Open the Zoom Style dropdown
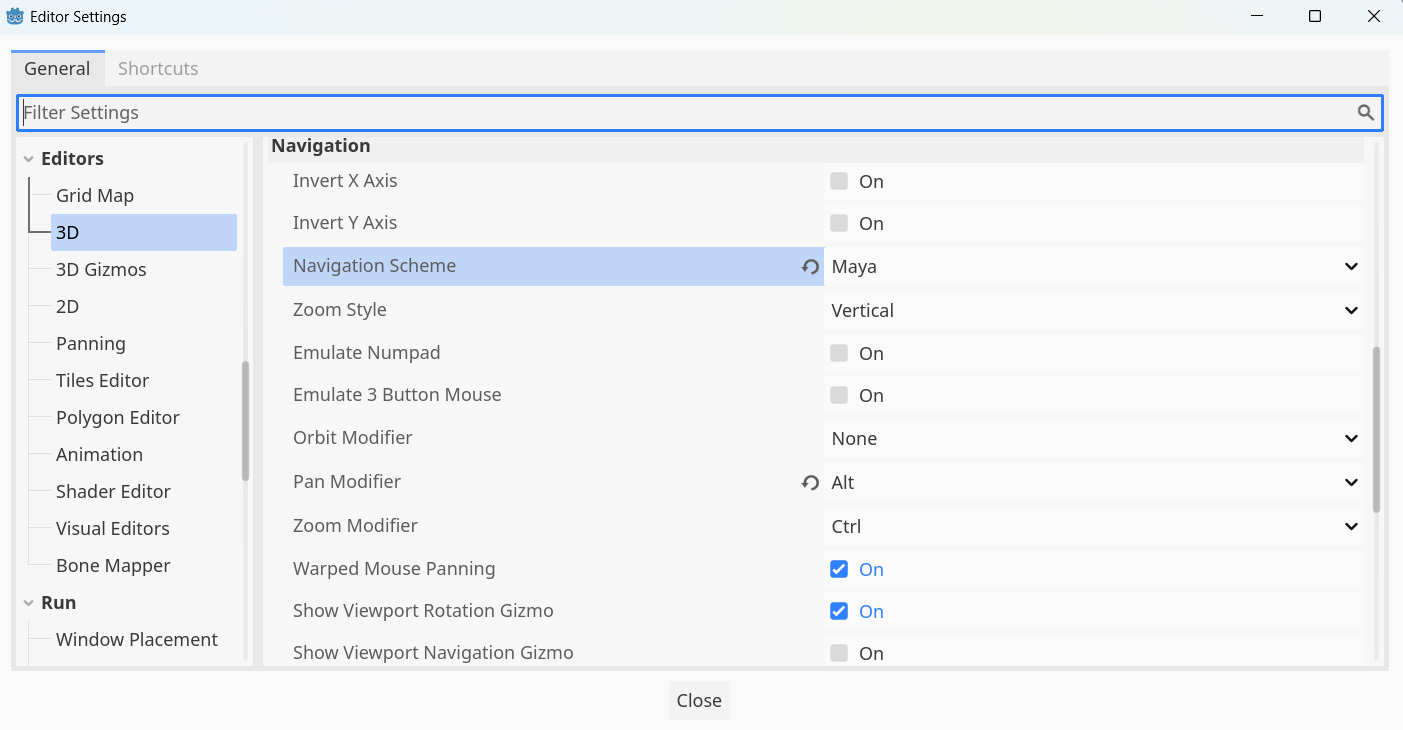Image resolution: width=1403 pixels, height=730 pixels. [1094, 311]
